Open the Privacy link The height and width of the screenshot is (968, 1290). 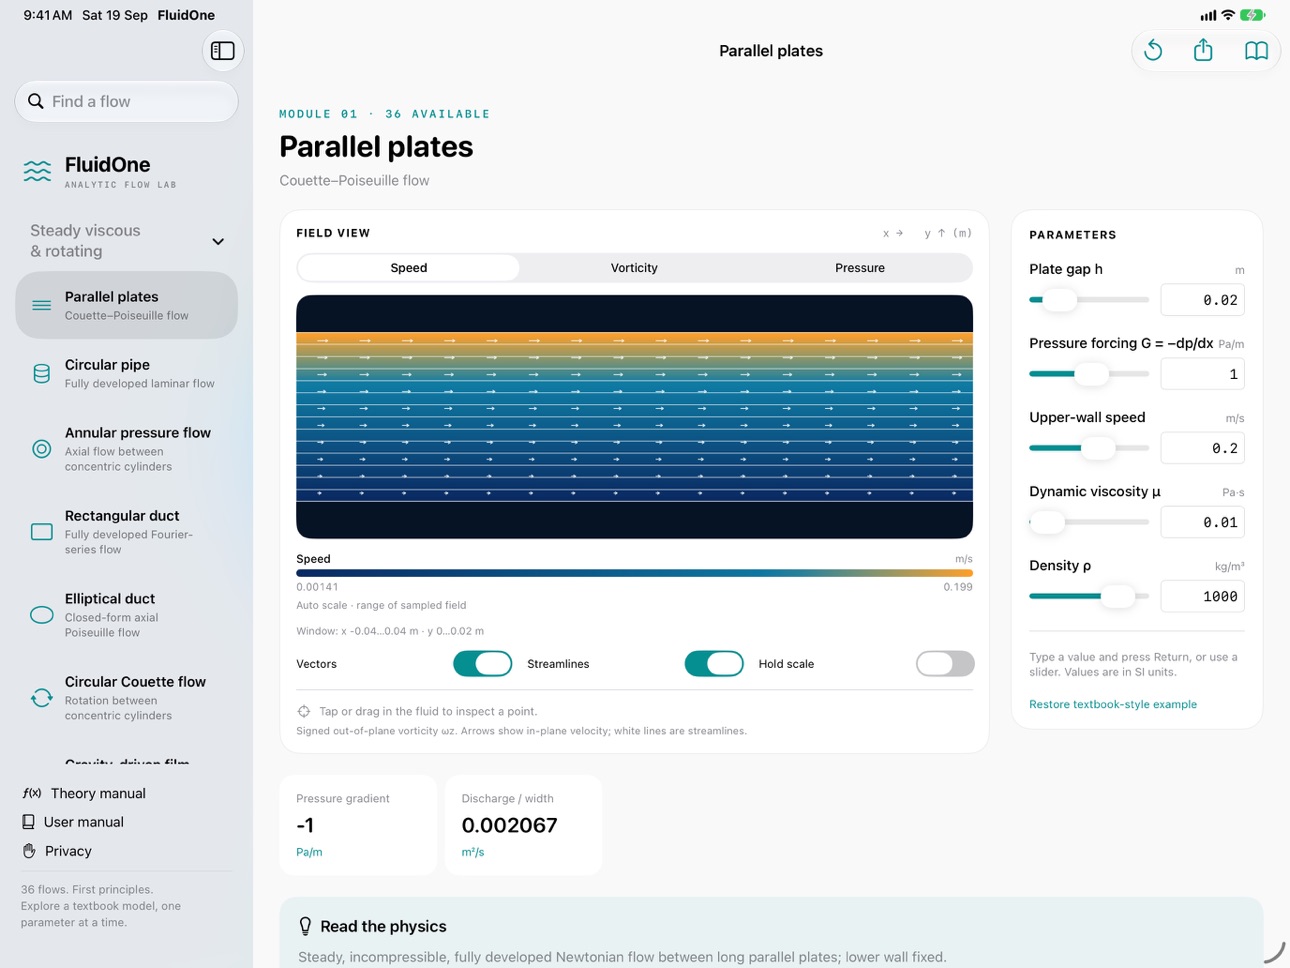pyautogui.click(x=57, y=851)
